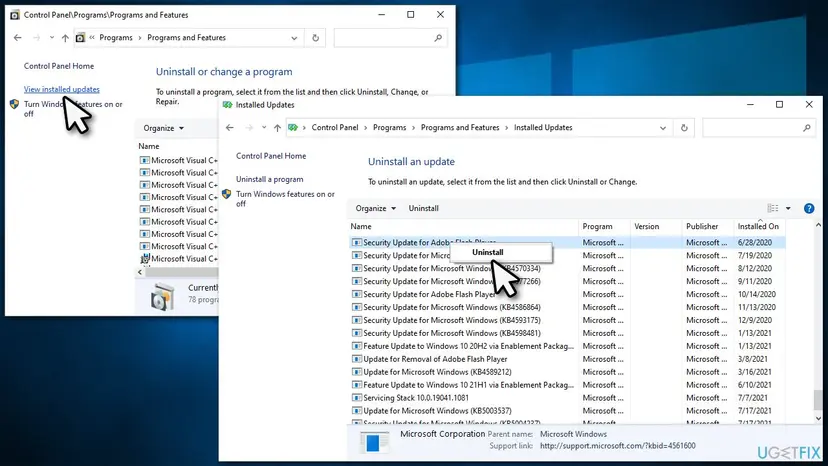Select Update for Microsoft Windows KB5003537

pos(567,411)
